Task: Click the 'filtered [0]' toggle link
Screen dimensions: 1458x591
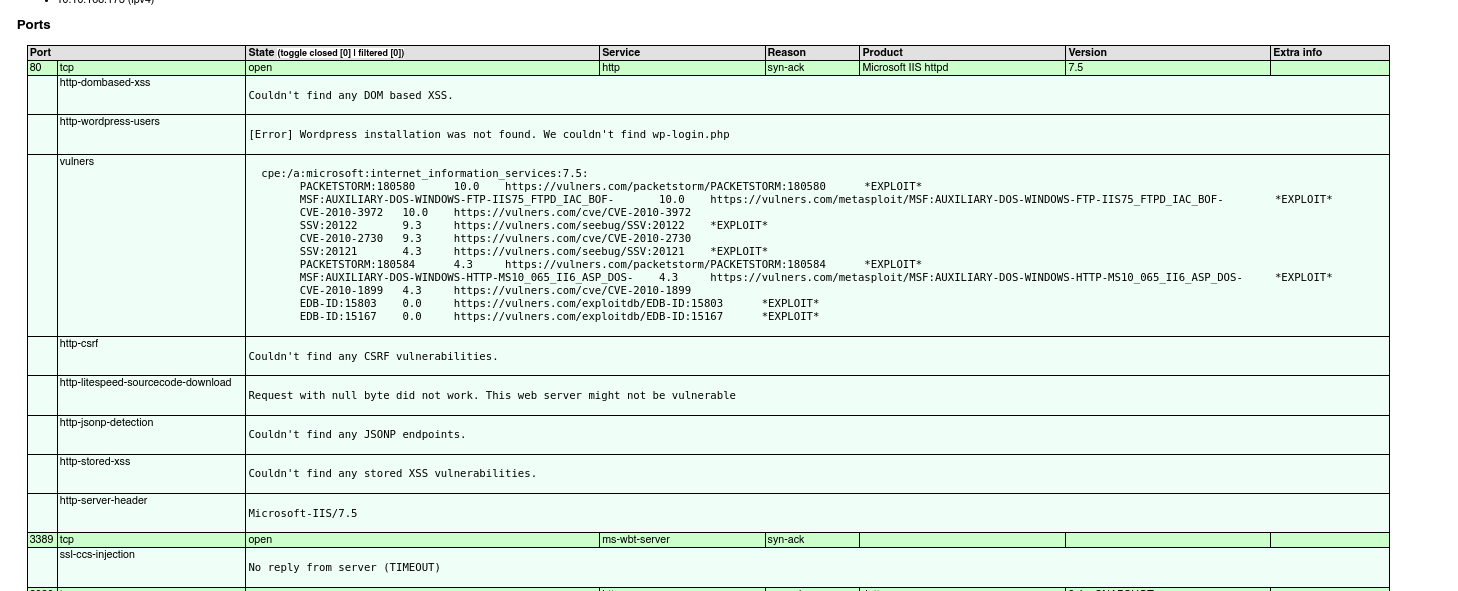Action: point(379,53)
